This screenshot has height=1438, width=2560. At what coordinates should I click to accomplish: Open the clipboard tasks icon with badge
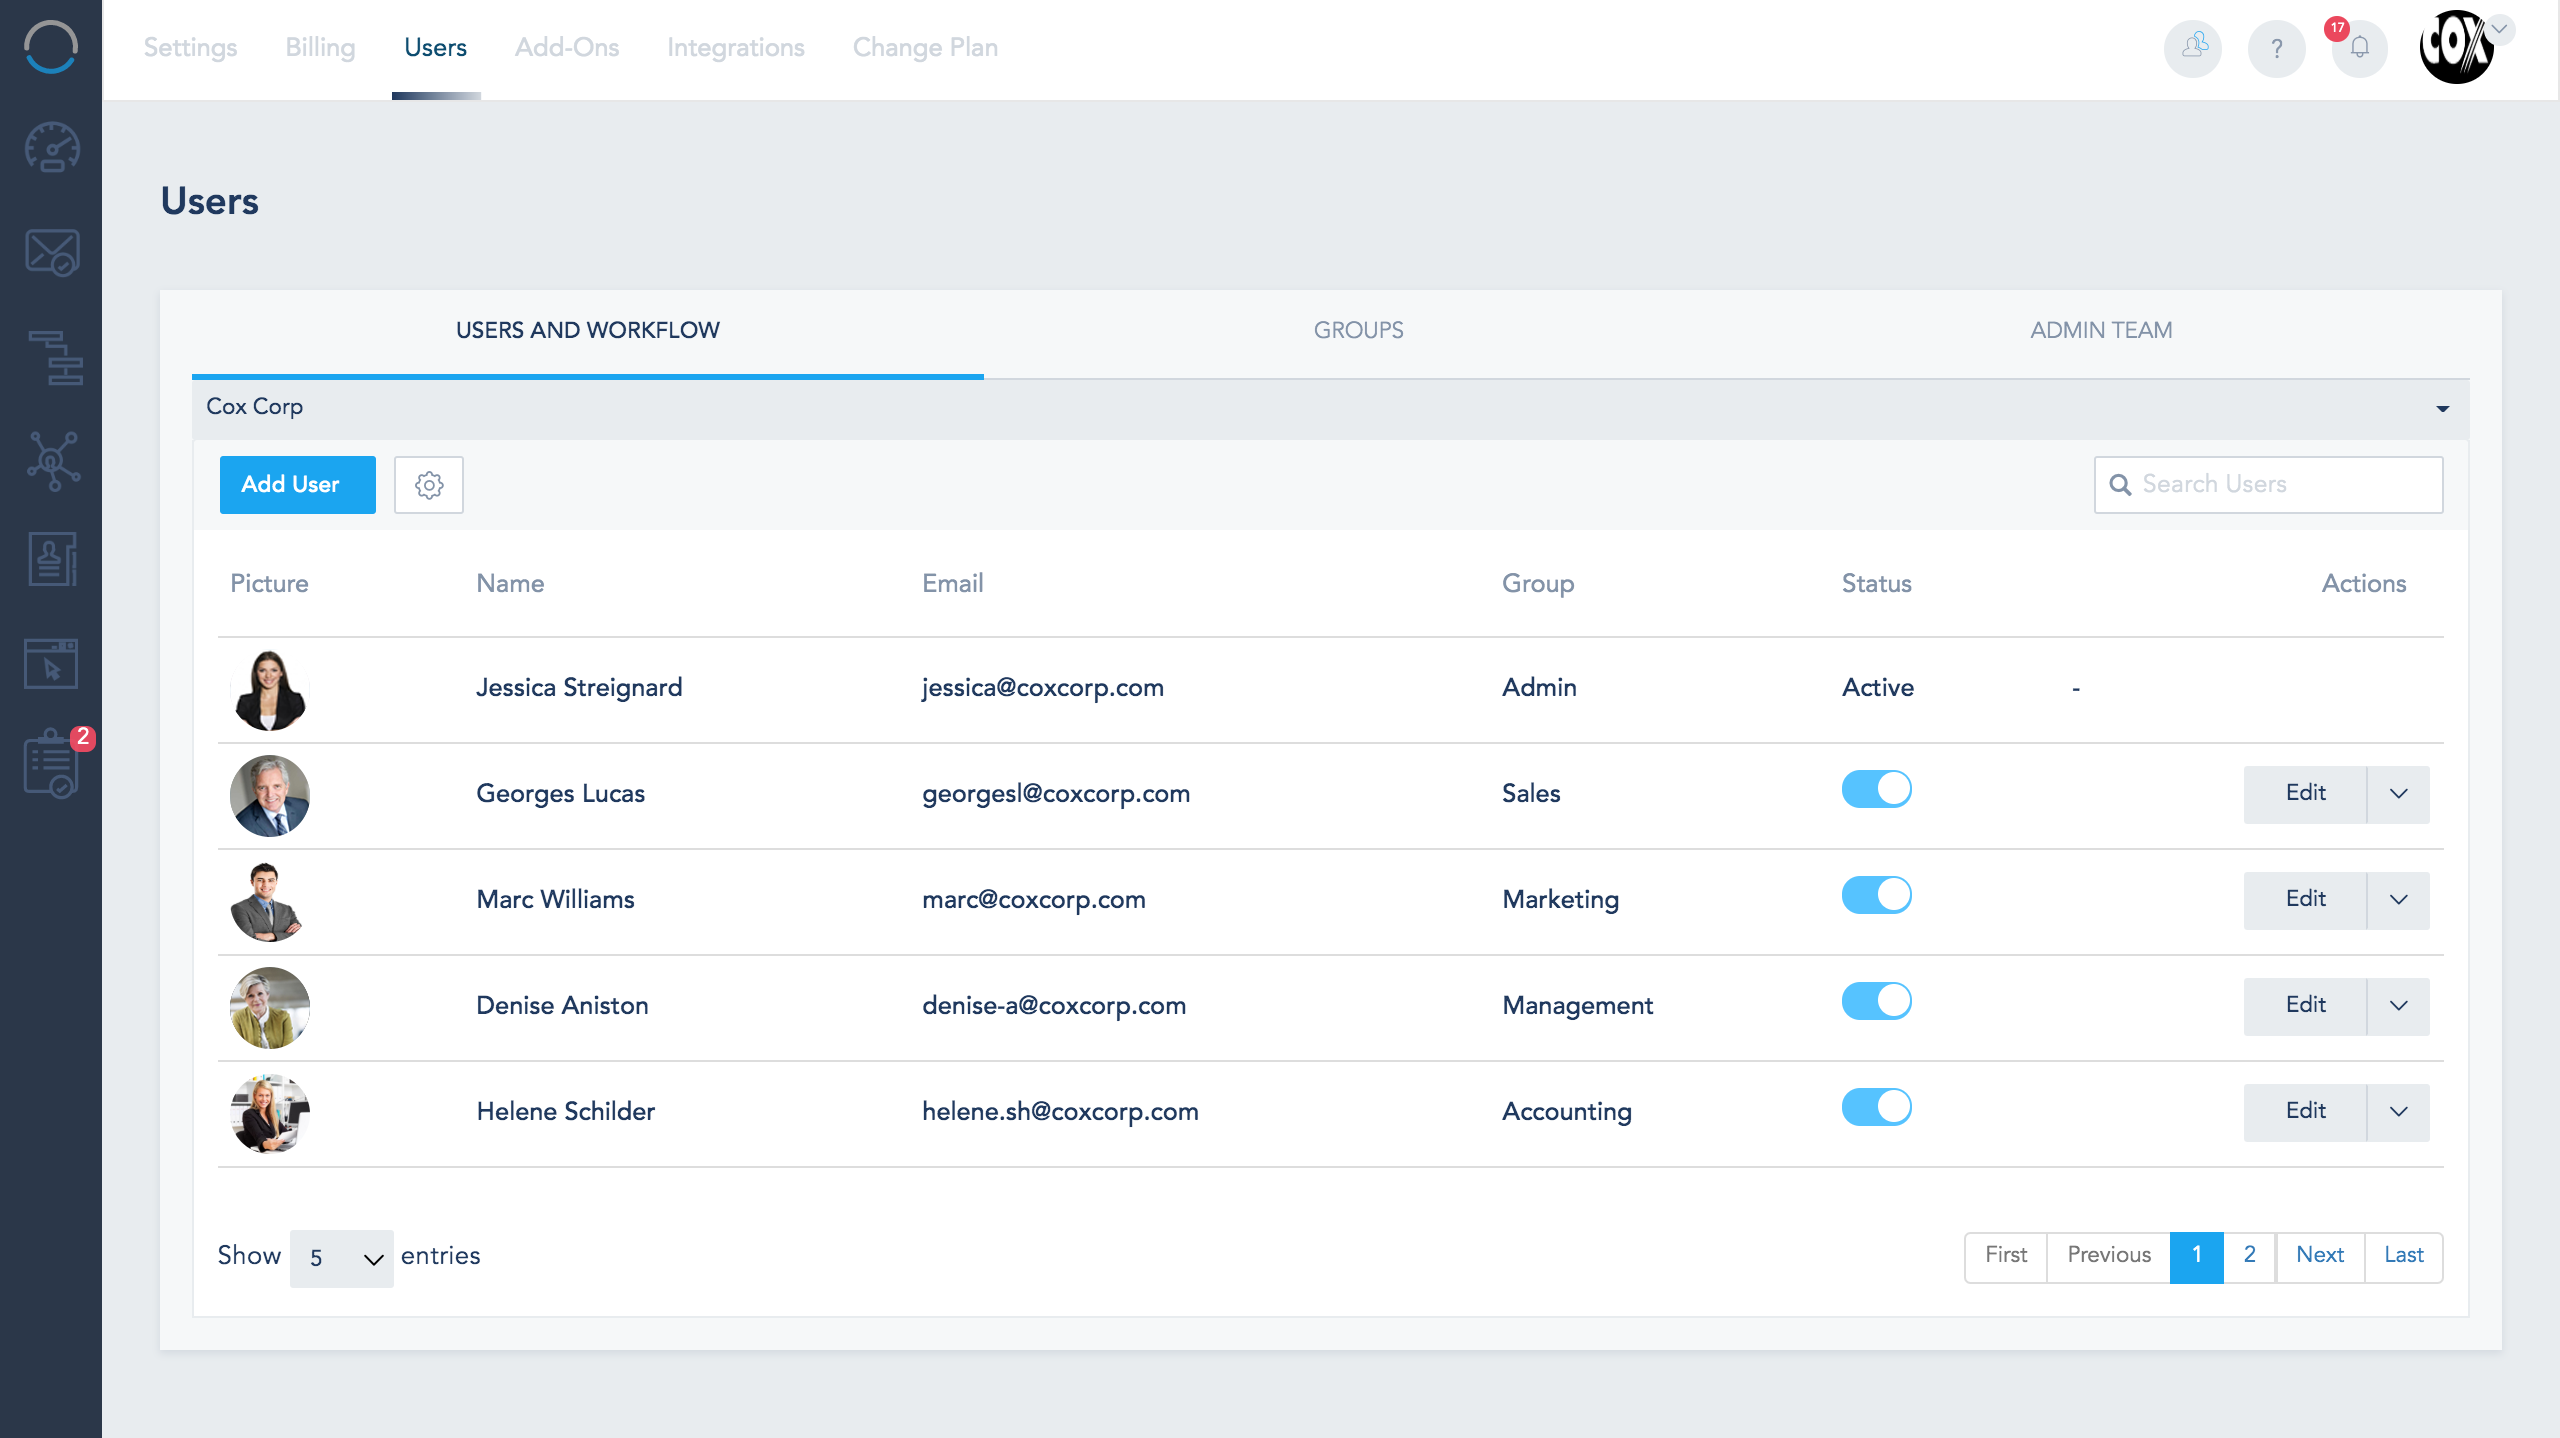tap(52, 765)
